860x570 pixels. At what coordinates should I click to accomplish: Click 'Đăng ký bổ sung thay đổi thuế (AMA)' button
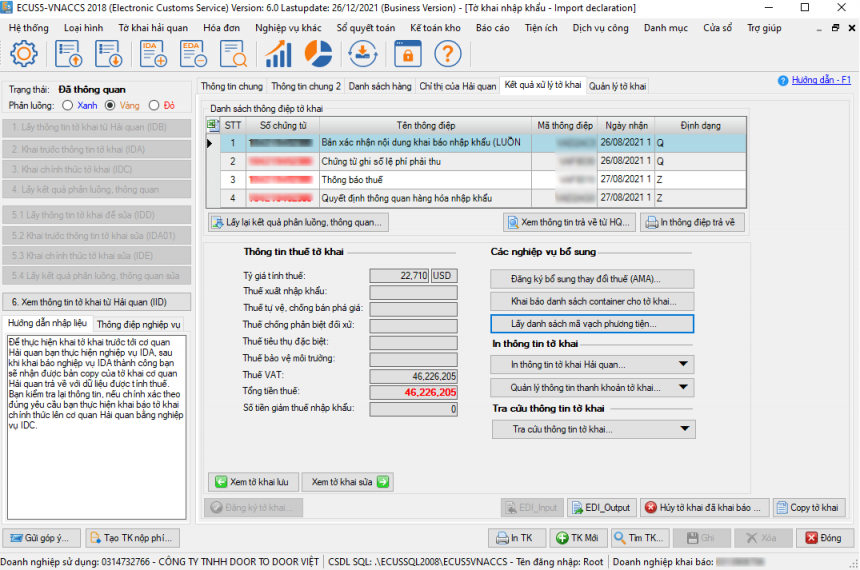592,279
